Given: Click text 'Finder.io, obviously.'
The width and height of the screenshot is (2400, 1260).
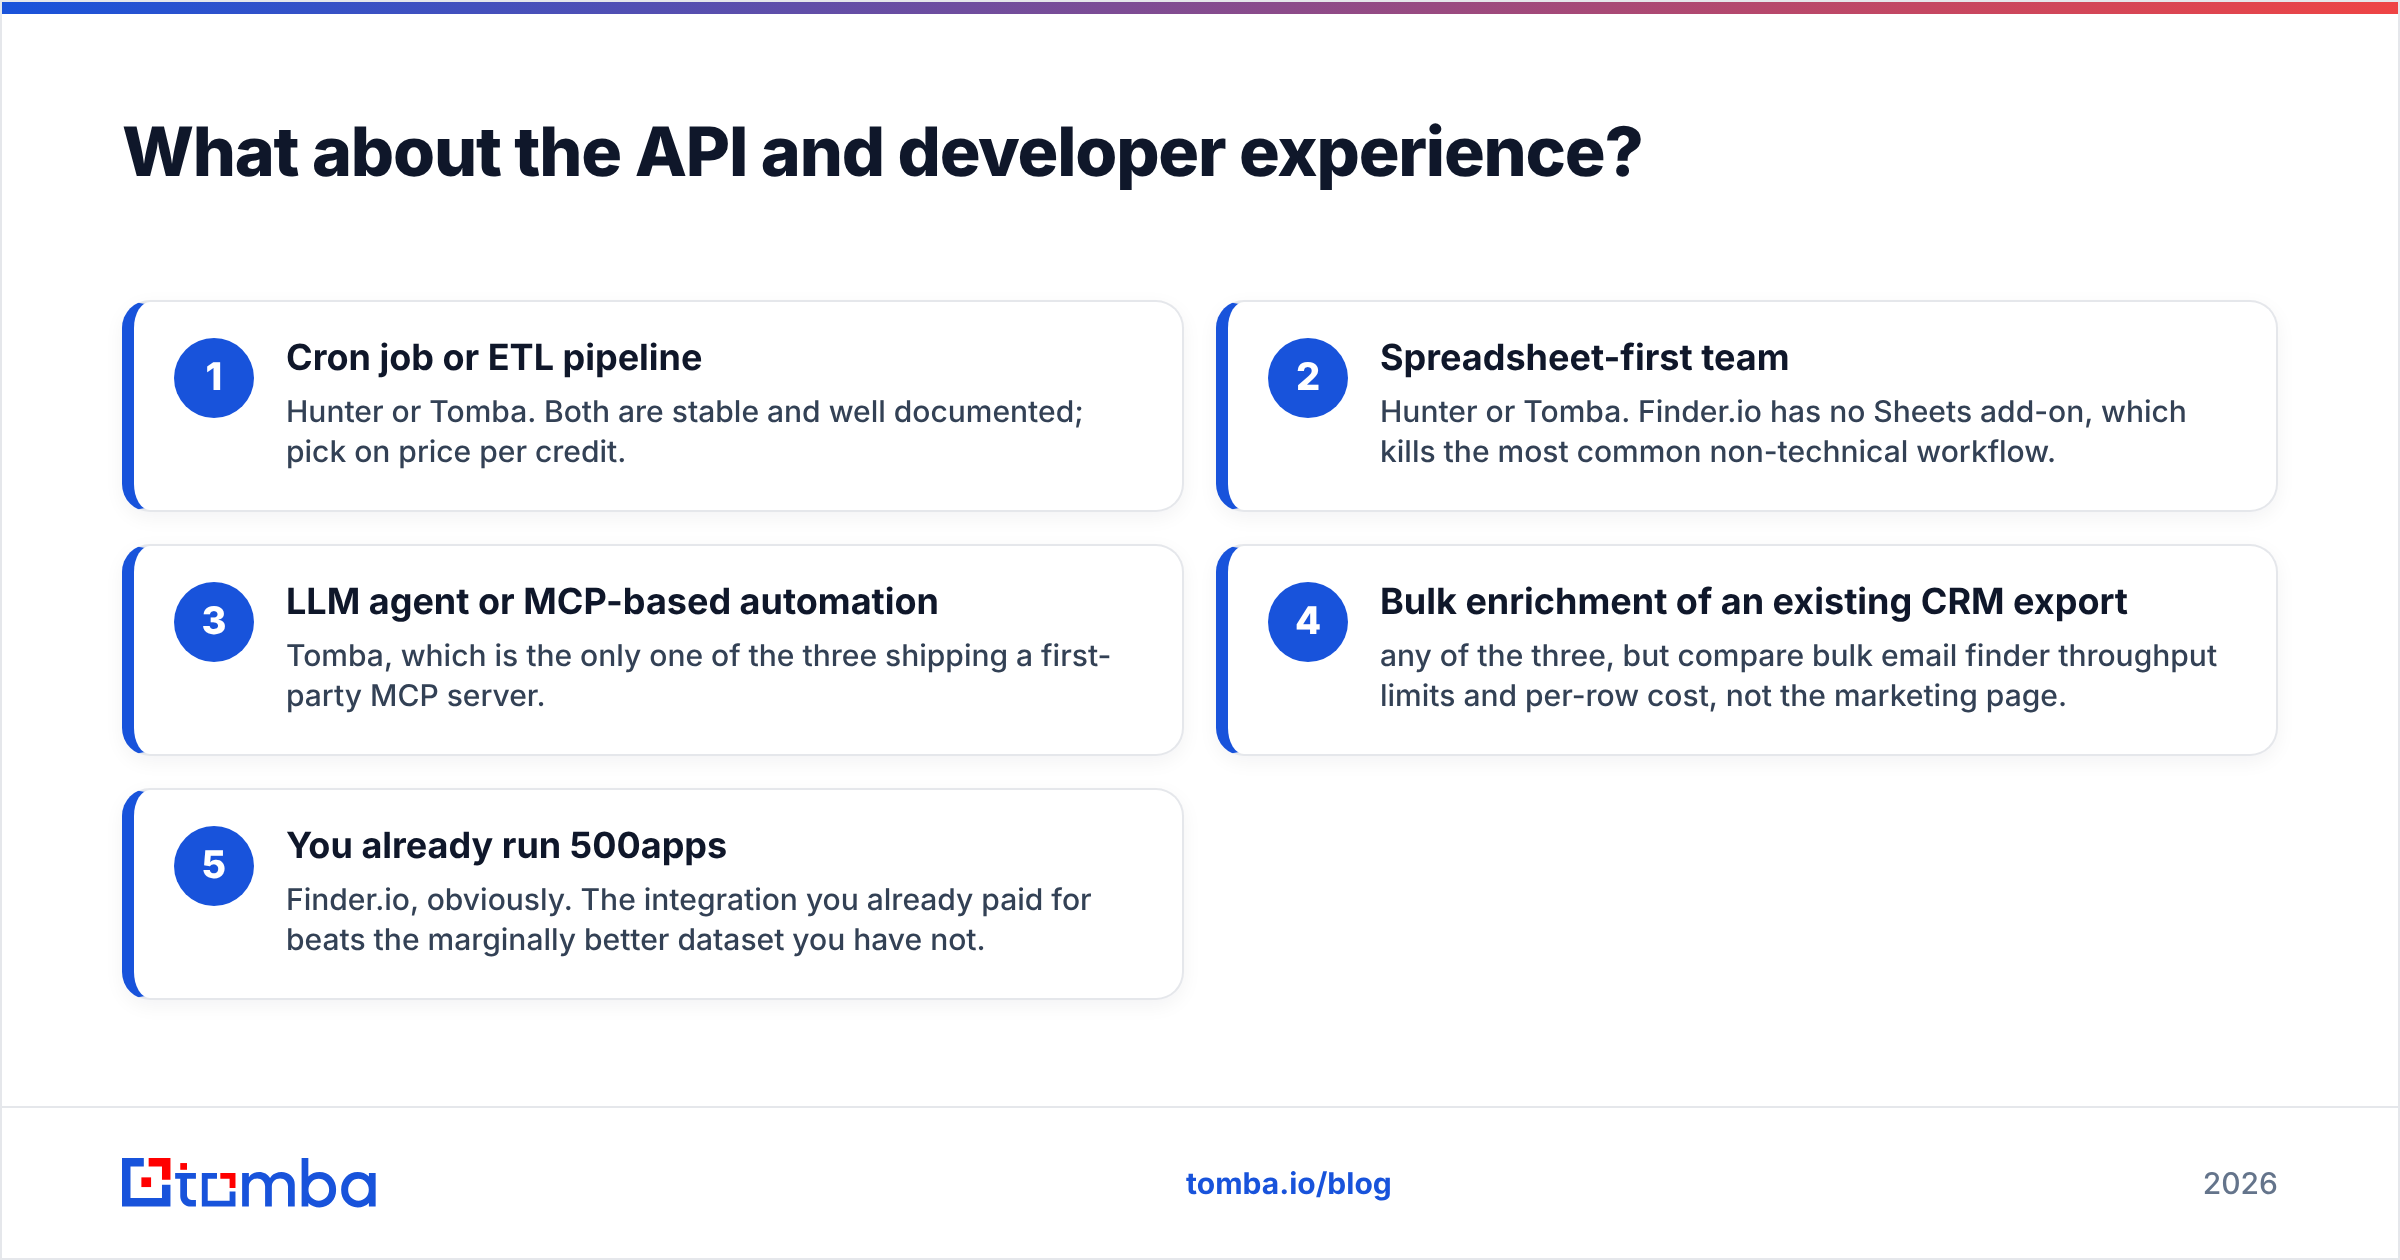Looking at the screenshot, I should [429, 900].
